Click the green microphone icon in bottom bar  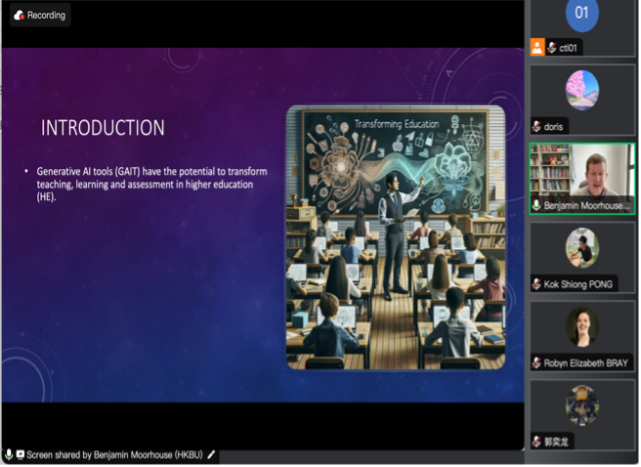click(x=9, y=455)
